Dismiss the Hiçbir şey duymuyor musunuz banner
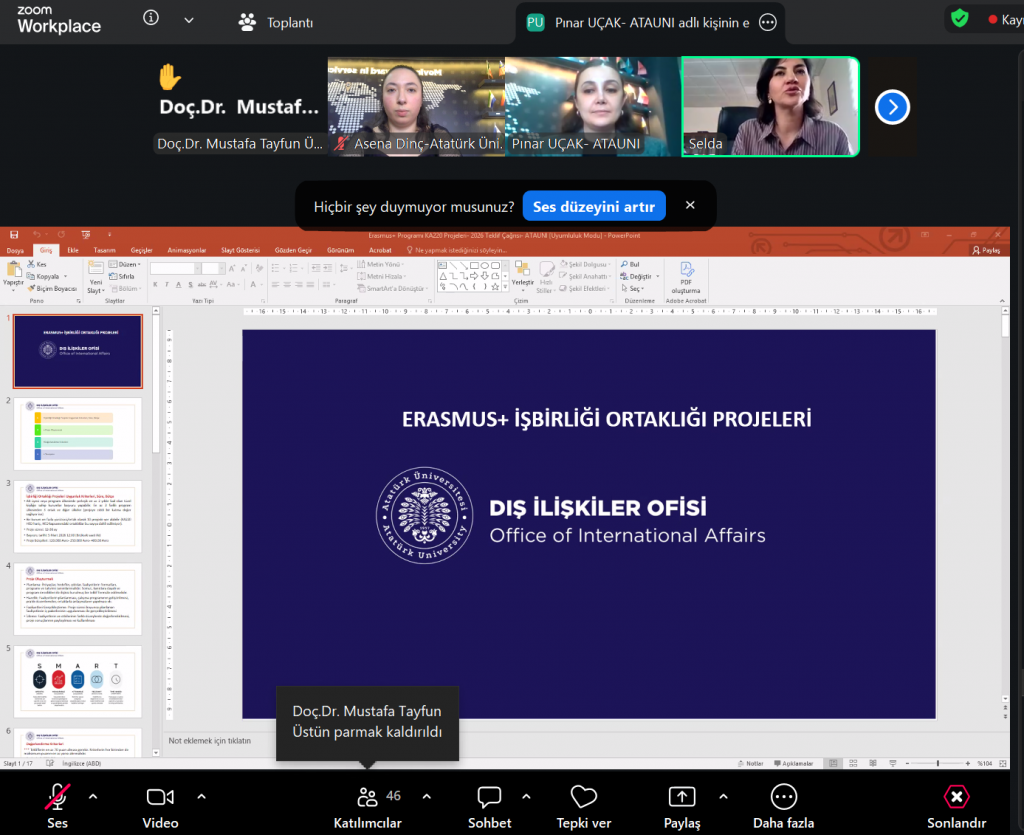This screenshot has height=835, width=1024. coord(690,205)
